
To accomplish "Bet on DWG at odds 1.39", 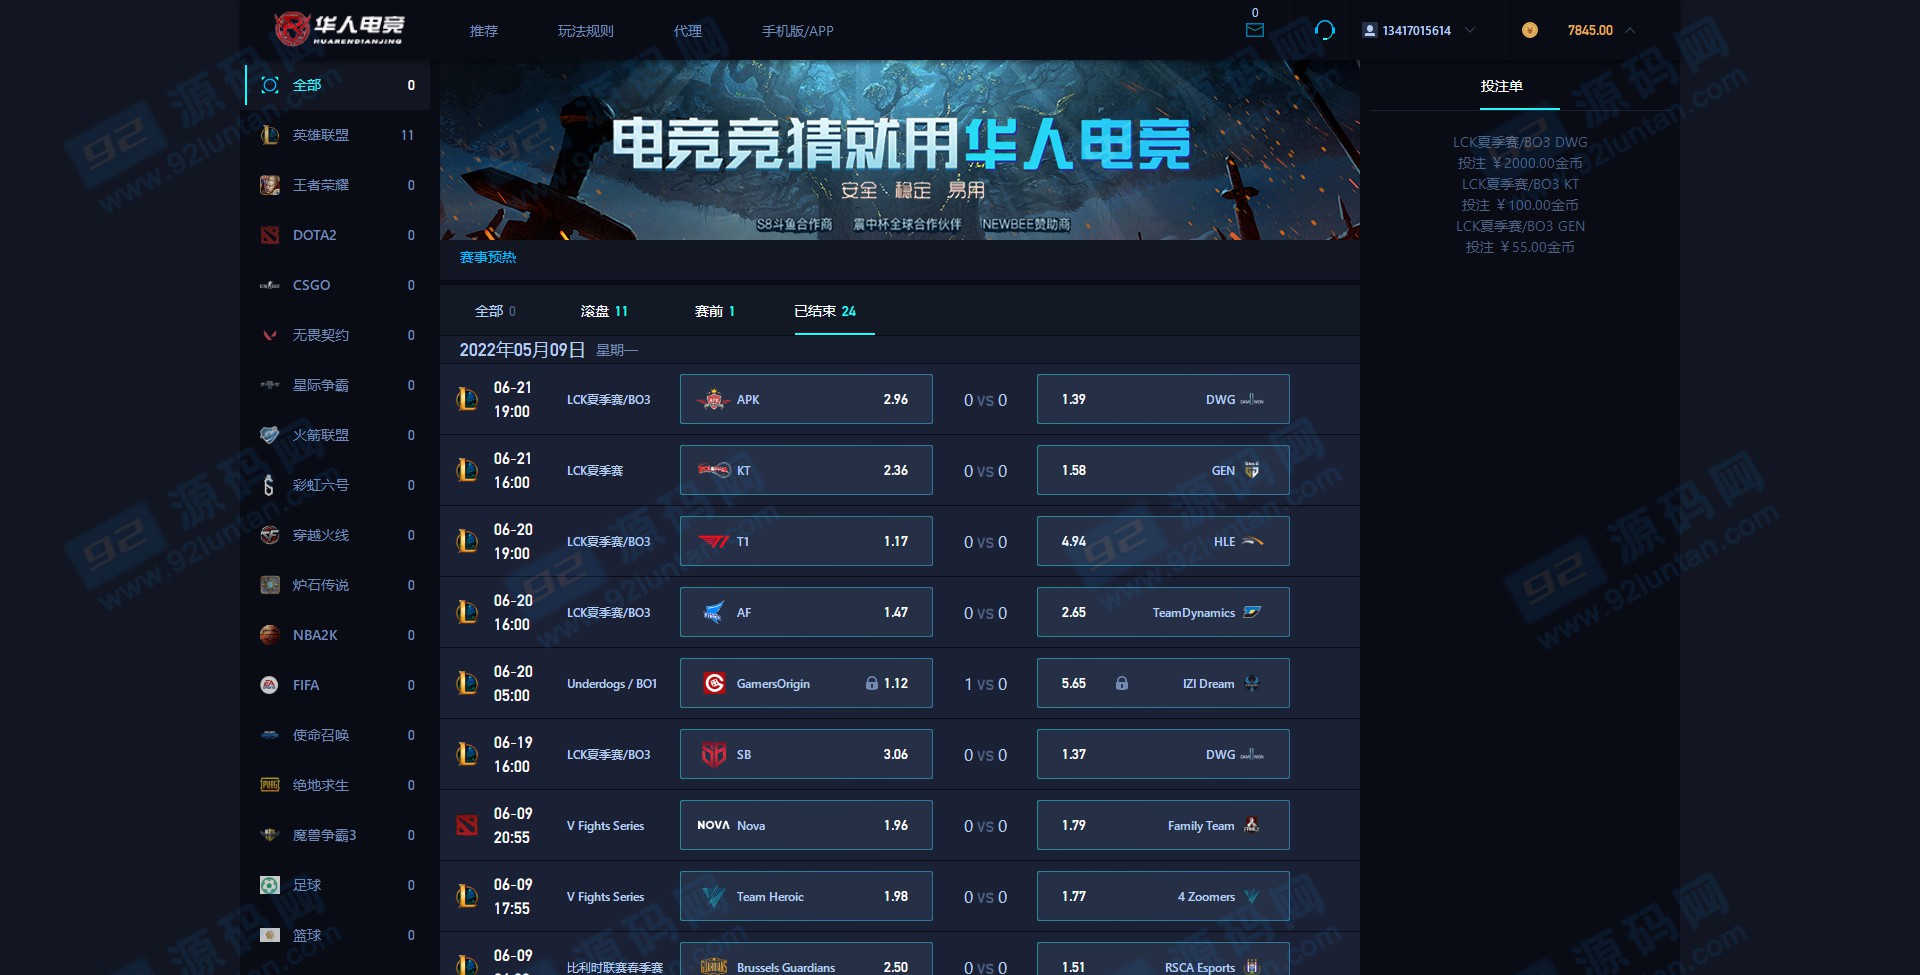I will (1163, 399).
